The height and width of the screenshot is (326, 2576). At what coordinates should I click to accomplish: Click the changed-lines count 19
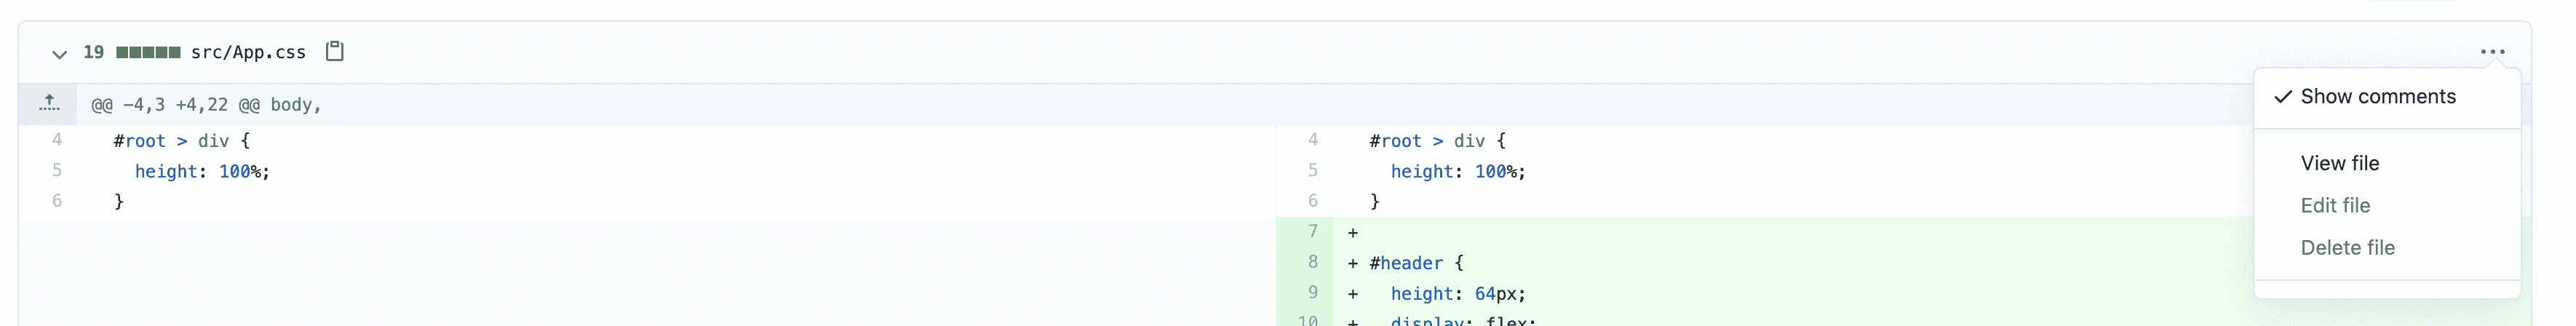(93, 52)
